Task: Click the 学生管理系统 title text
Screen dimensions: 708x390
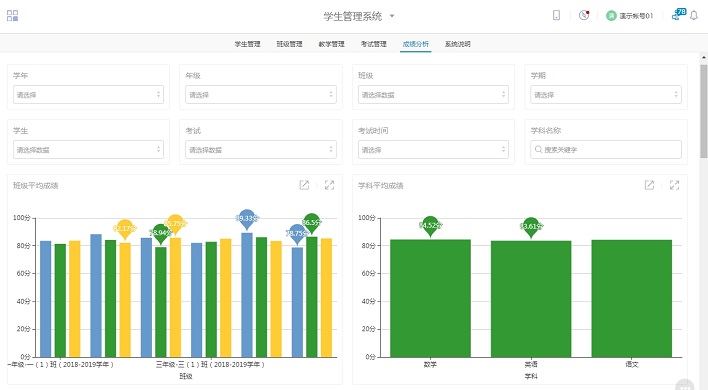Action: point(353,16)
